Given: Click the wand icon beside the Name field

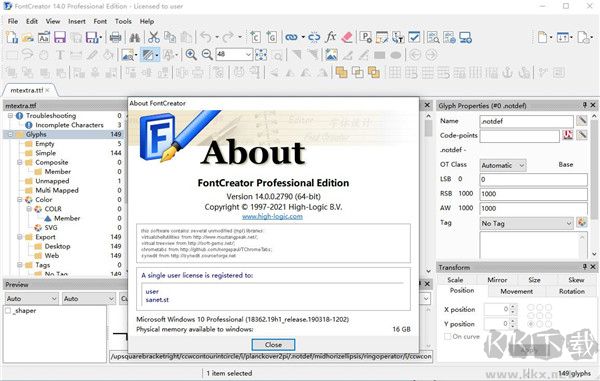Looking at the screenshot, I should tap(582, 121).
